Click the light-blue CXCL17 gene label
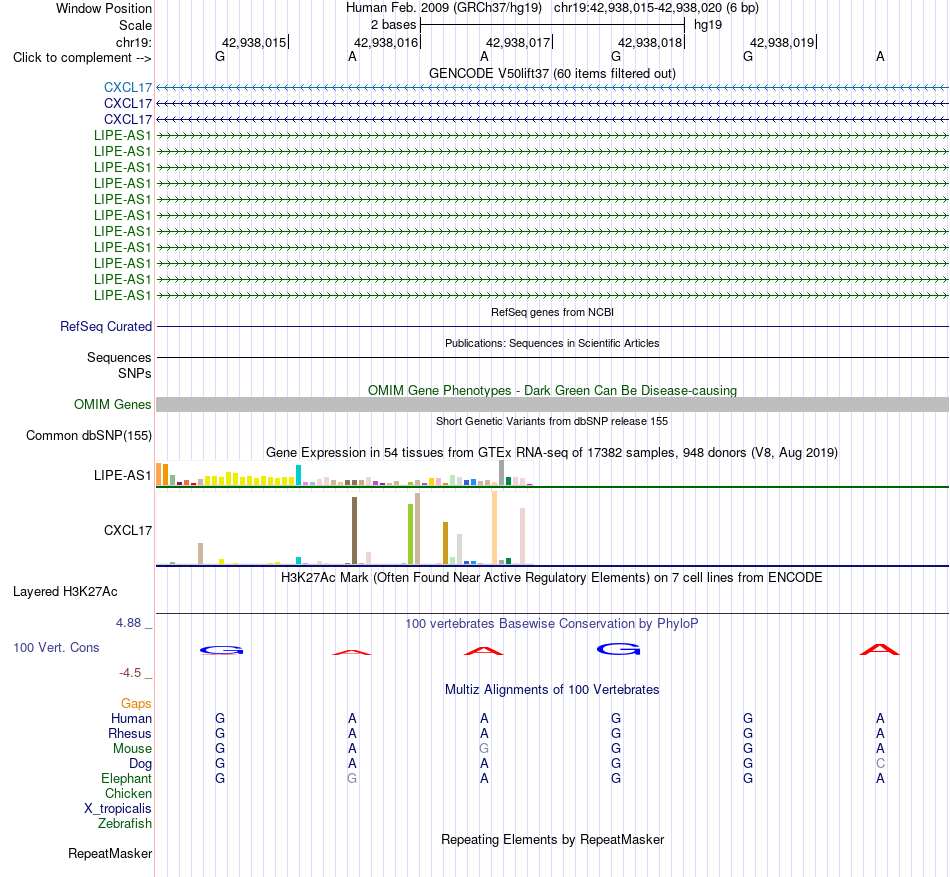Image resolution: width=950 pixels, height=877 pixels. (x=127, y=87)
